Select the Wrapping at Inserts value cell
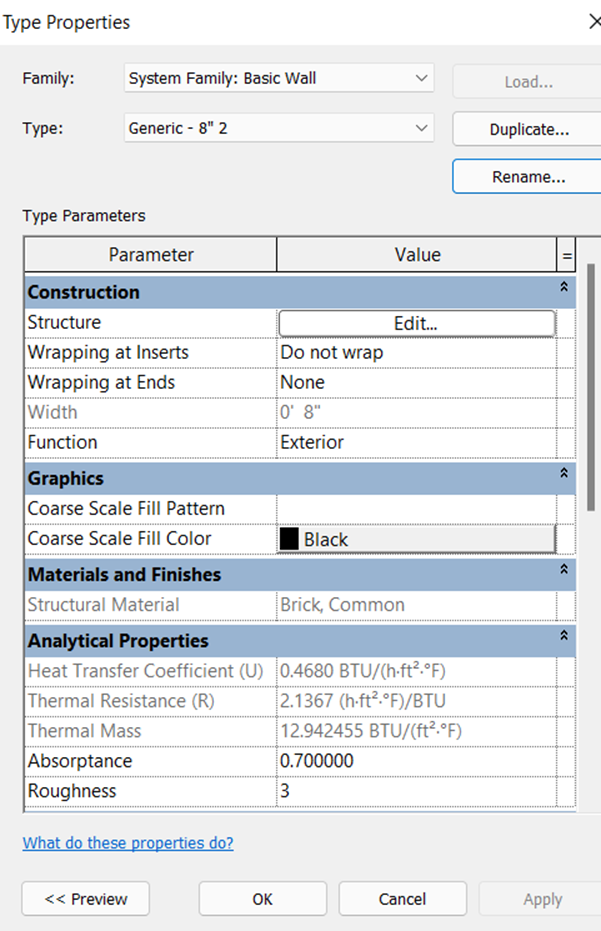601x931 pixels. tap(417, 353)
